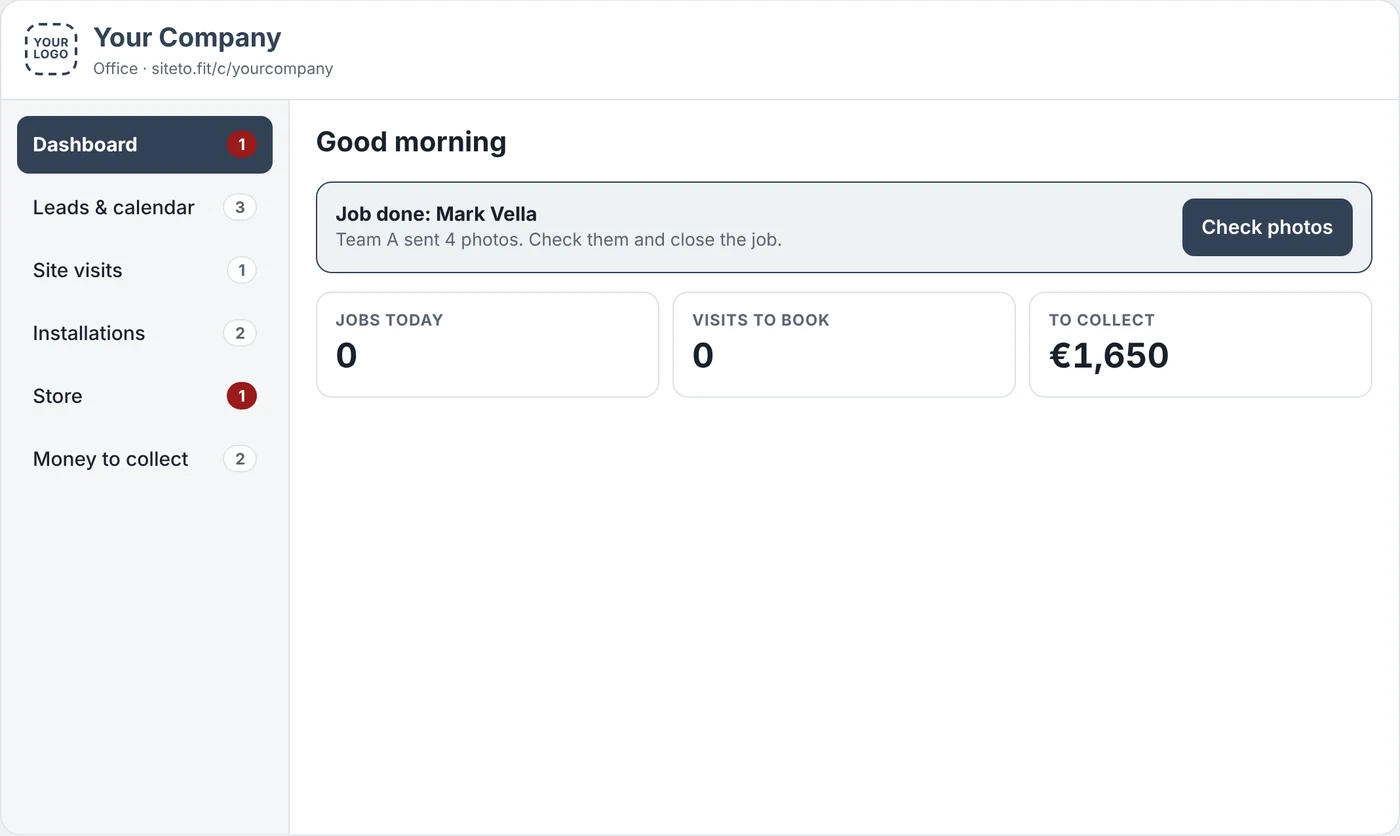Select Installations in the sidebar
The height and width of the screenshot is (836, 1400).
click(145, 334)
